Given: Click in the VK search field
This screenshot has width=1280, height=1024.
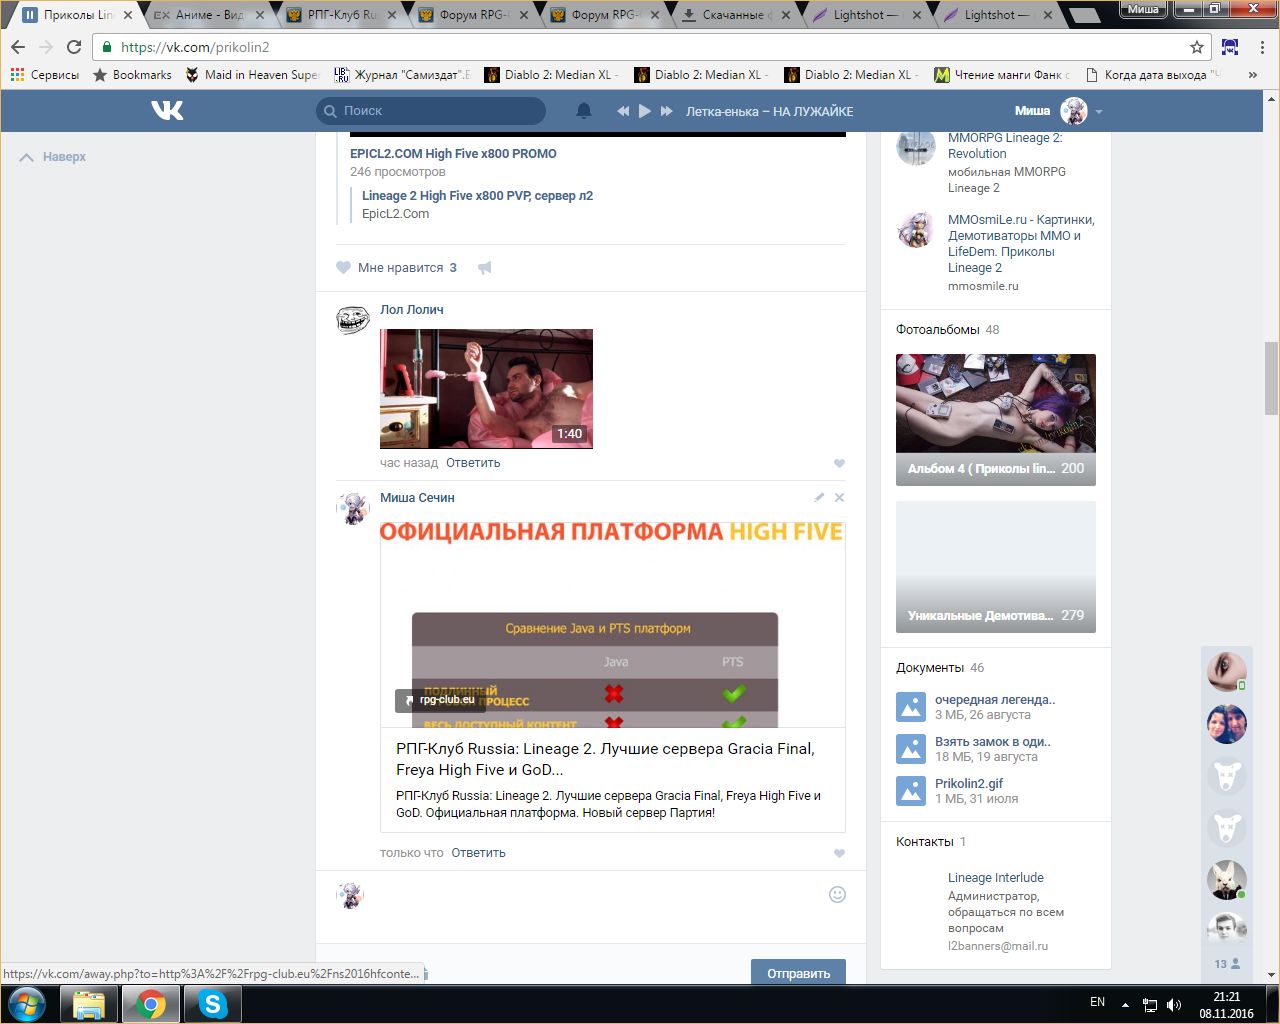Looking at the screenshot, I should tap(431, 111).
